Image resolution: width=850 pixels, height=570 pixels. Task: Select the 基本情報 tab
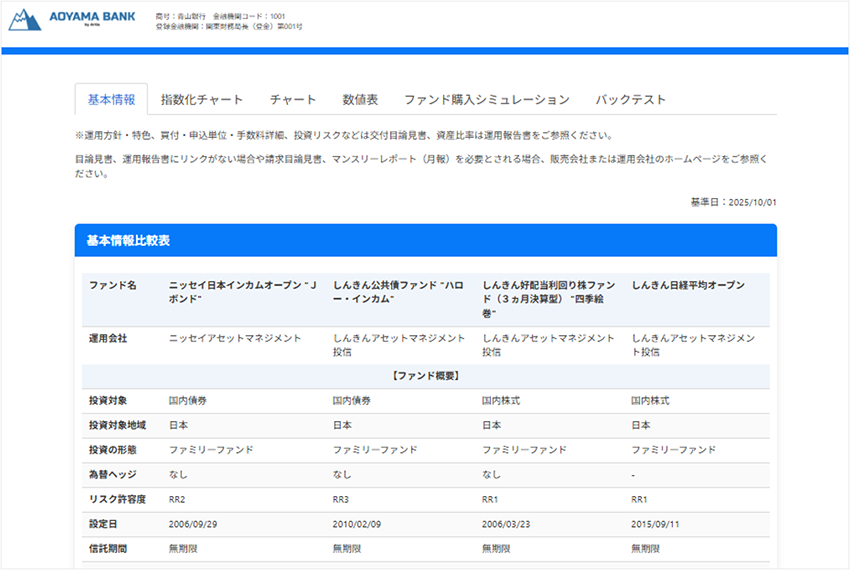coord(111,100)
